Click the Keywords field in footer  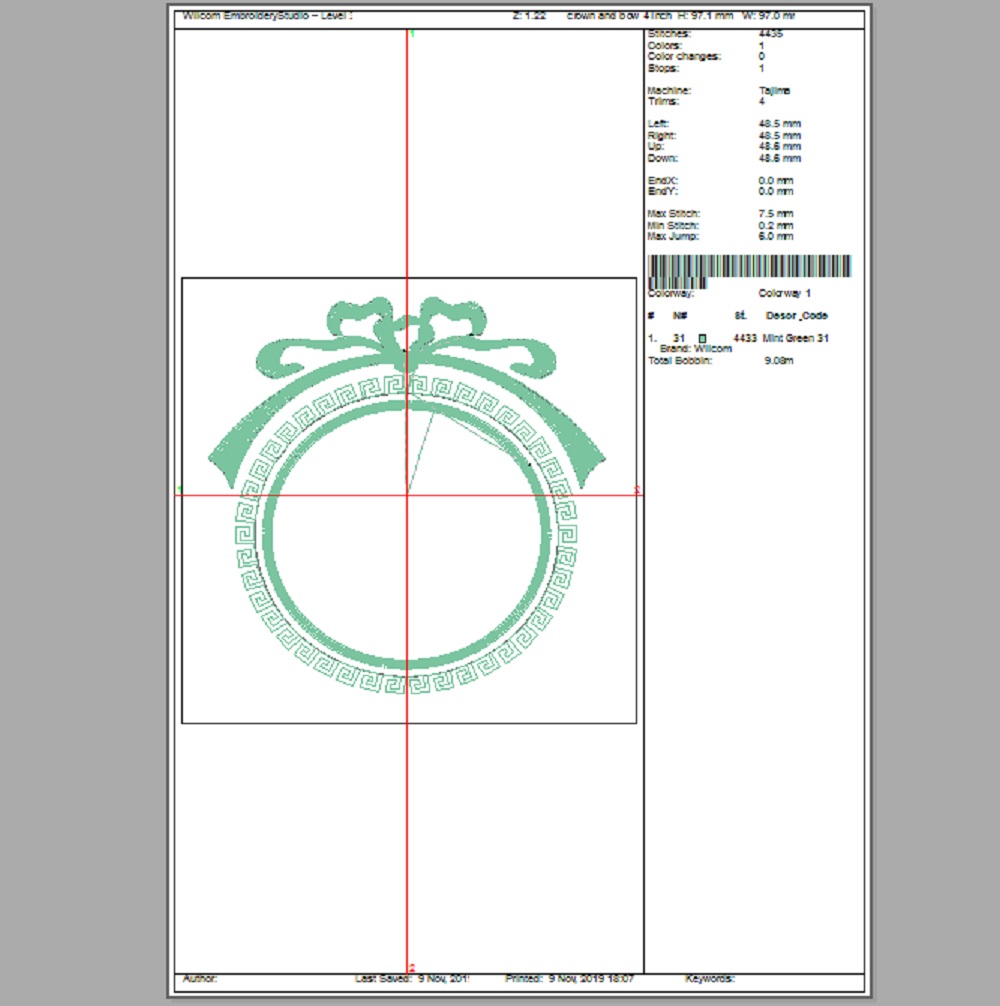point(710,979)
